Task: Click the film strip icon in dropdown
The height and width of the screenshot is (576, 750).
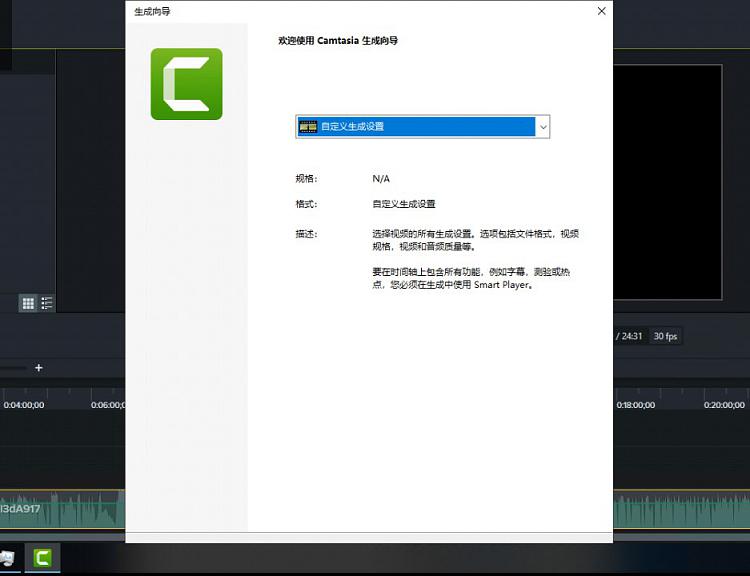Action: 308,127
